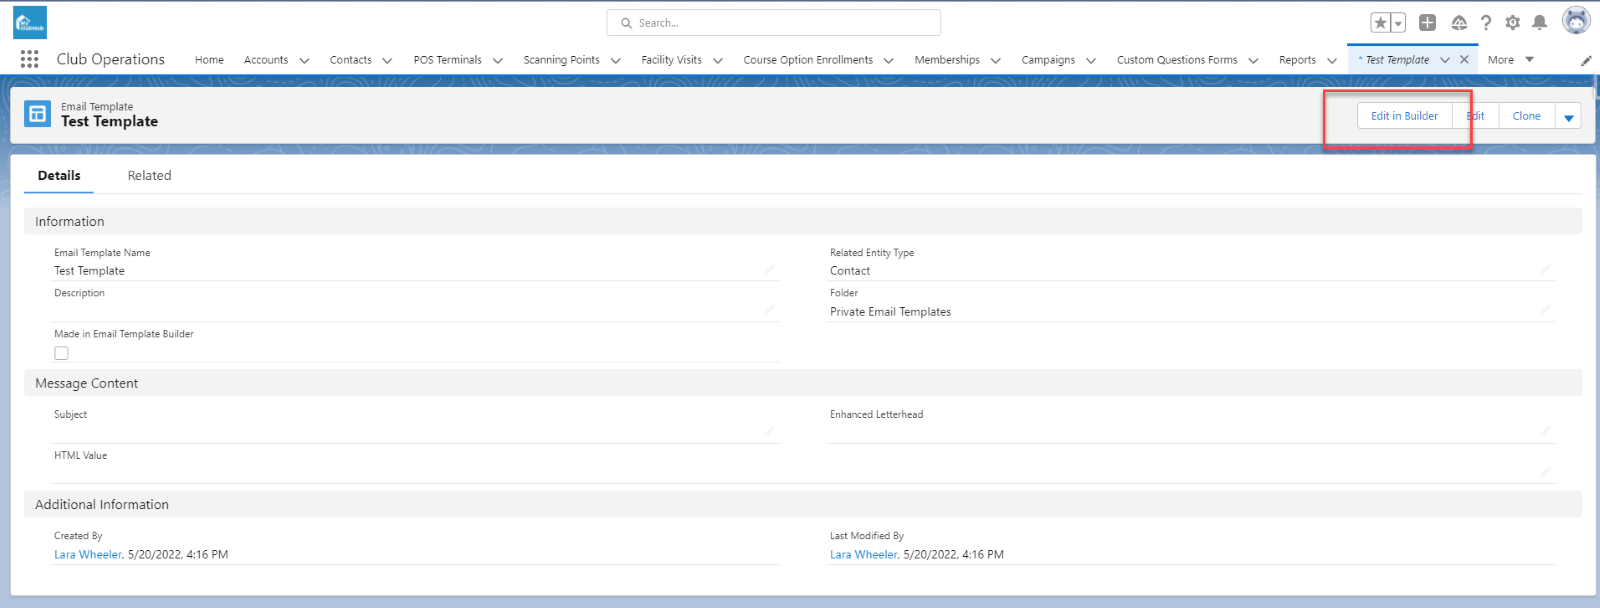The height and width of the screenshot is (608, 1600).
Task: Open the Setup gear icon
Action: pyautogui.click(x=1512, y=23)
